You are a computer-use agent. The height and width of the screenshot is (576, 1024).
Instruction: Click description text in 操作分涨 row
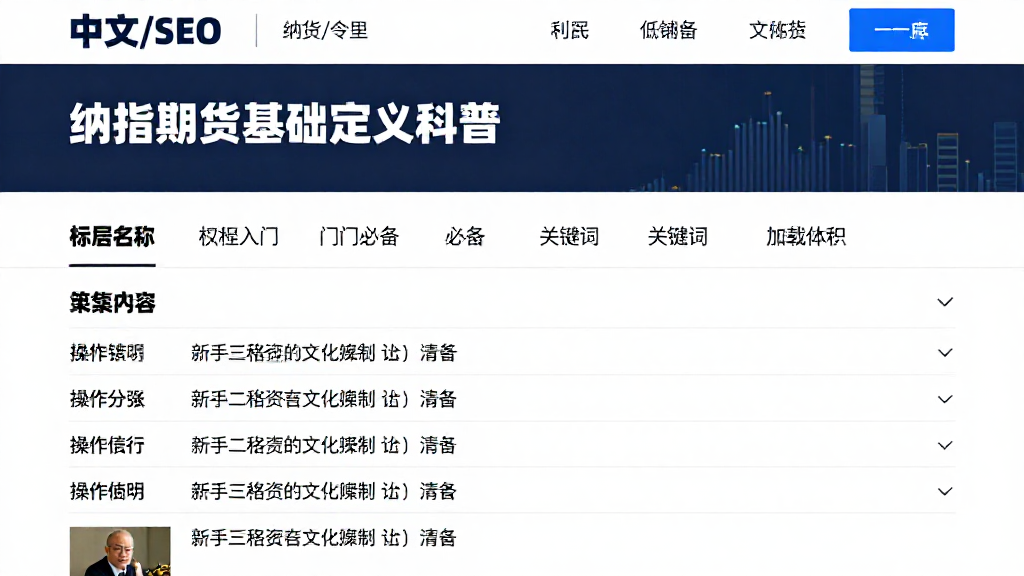[x=324, y=399]
